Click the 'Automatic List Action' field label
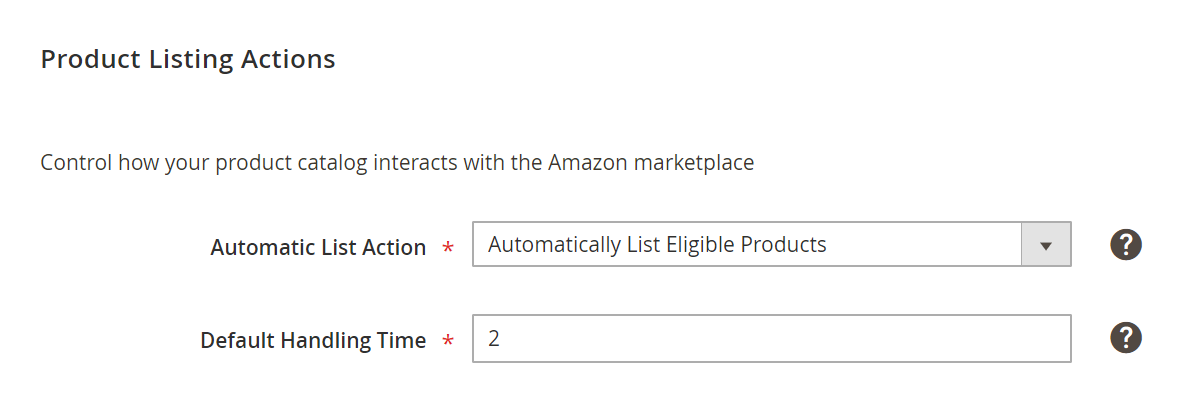1190x401 pixels. click(318, 248)
